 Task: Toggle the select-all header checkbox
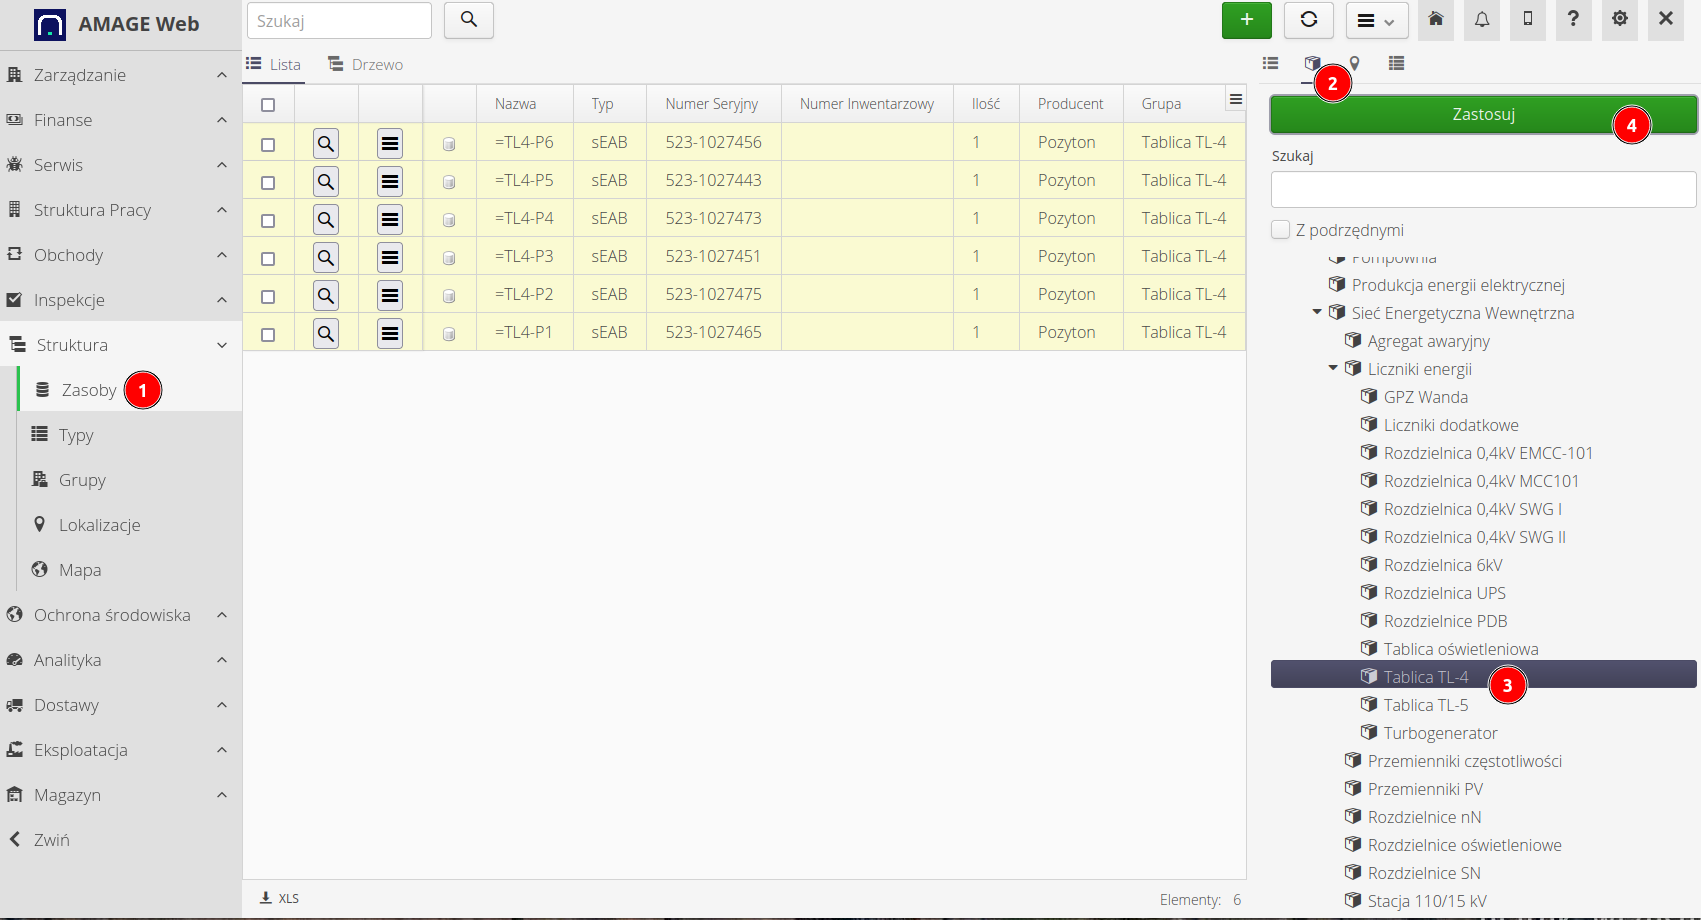click(x=268, y=105)
